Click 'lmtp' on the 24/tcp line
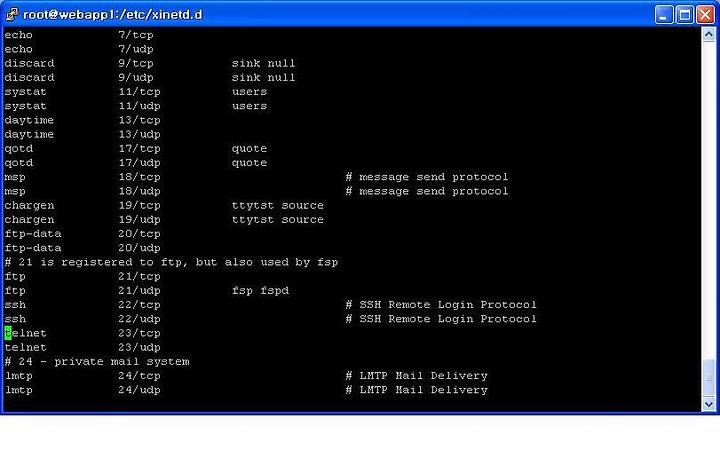This screenshot has width=720, height=466. (19, 376)
